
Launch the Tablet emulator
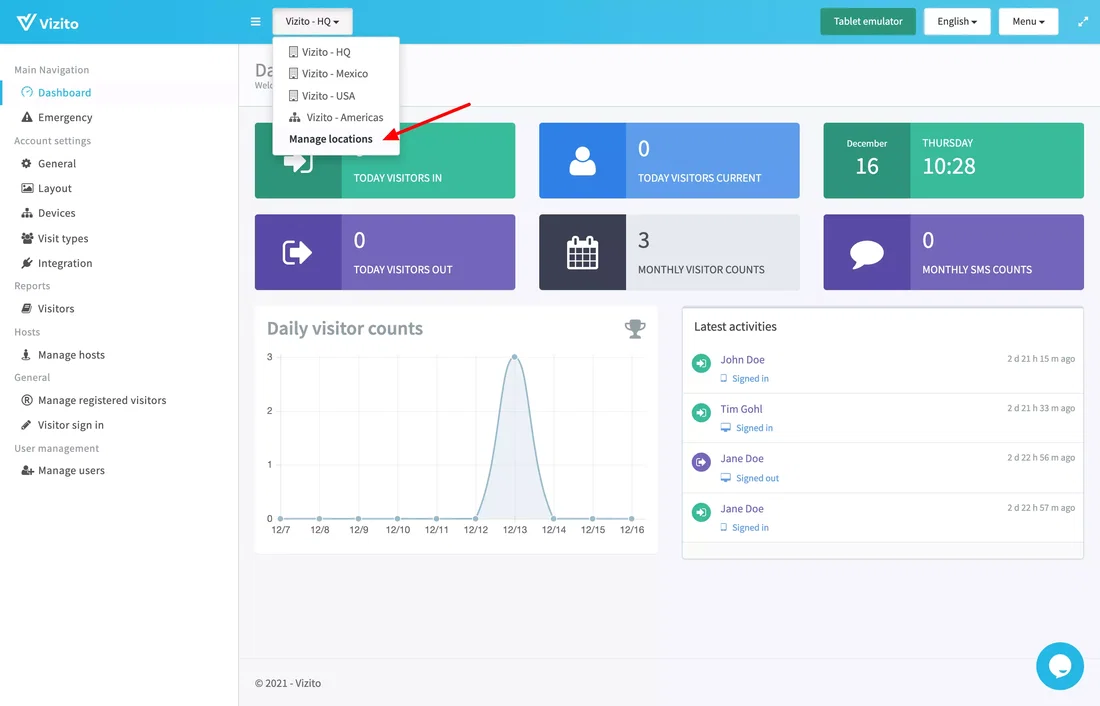point(868,22)
